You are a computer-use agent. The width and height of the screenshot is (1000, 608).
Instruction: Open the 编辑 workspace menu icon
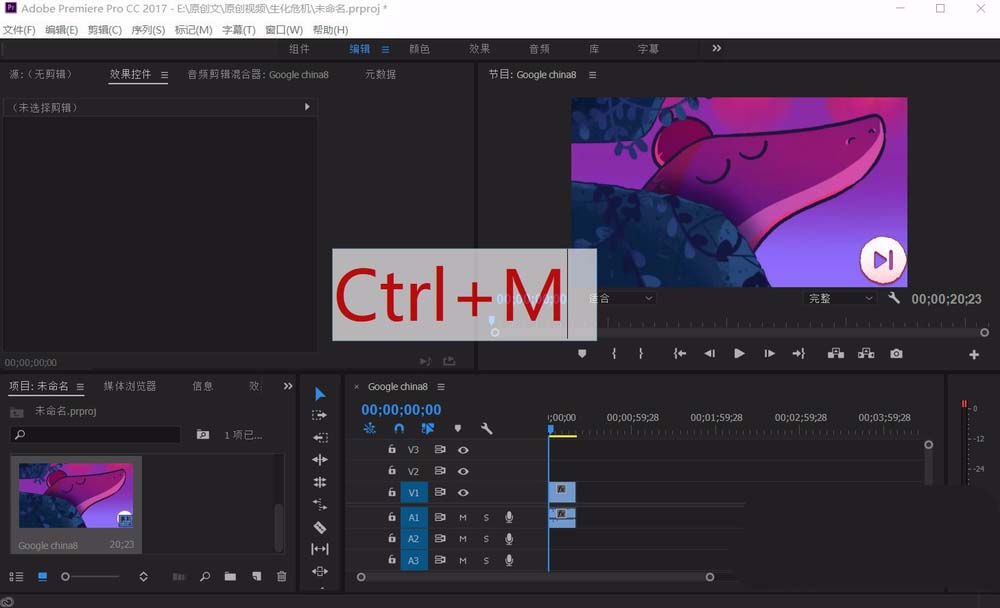(385, 49)
